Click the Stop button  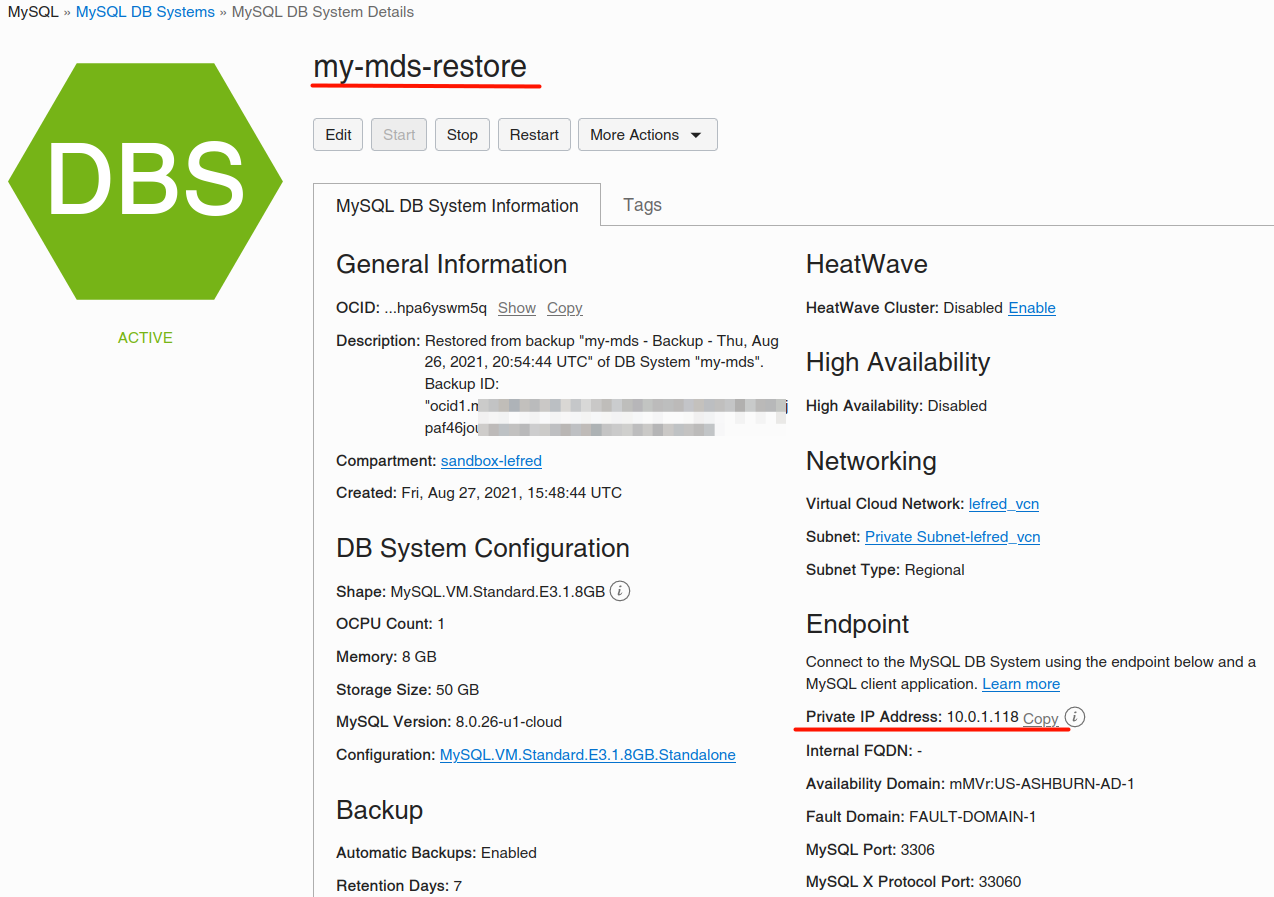[462, 135]
